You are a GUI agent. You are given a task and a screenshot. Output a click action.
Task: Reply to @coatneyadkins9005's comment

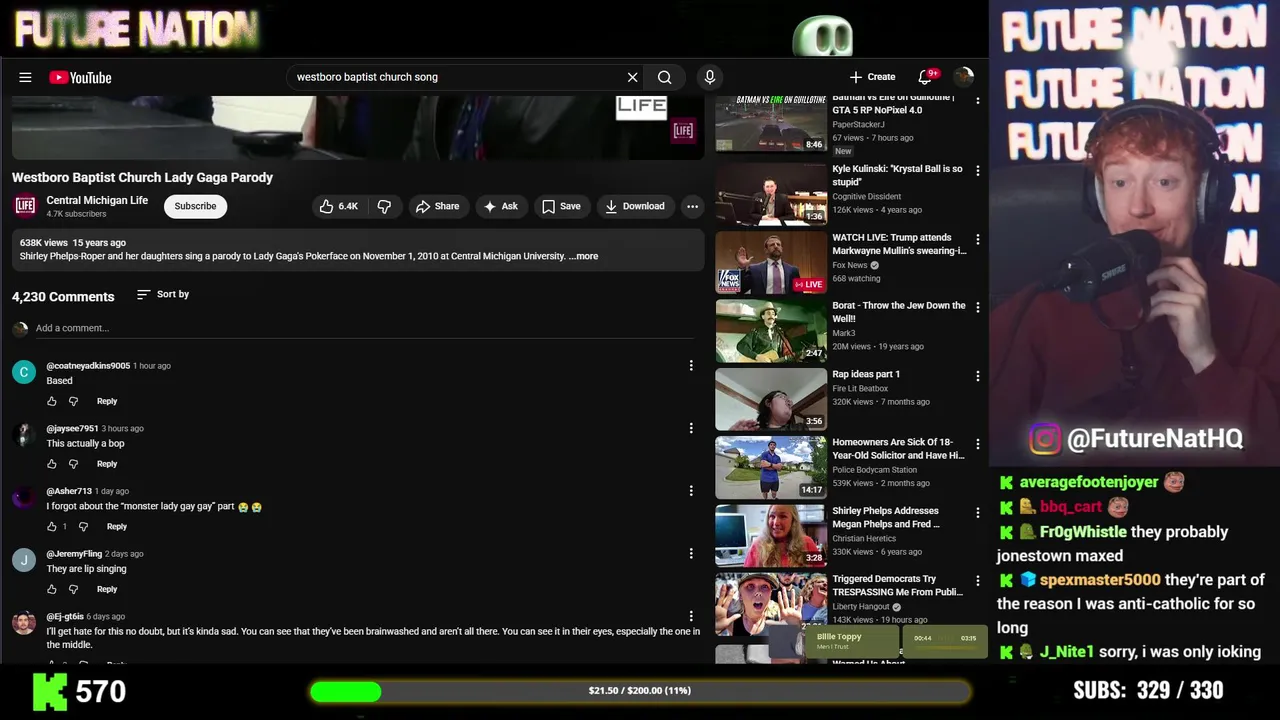pos(107,401)
